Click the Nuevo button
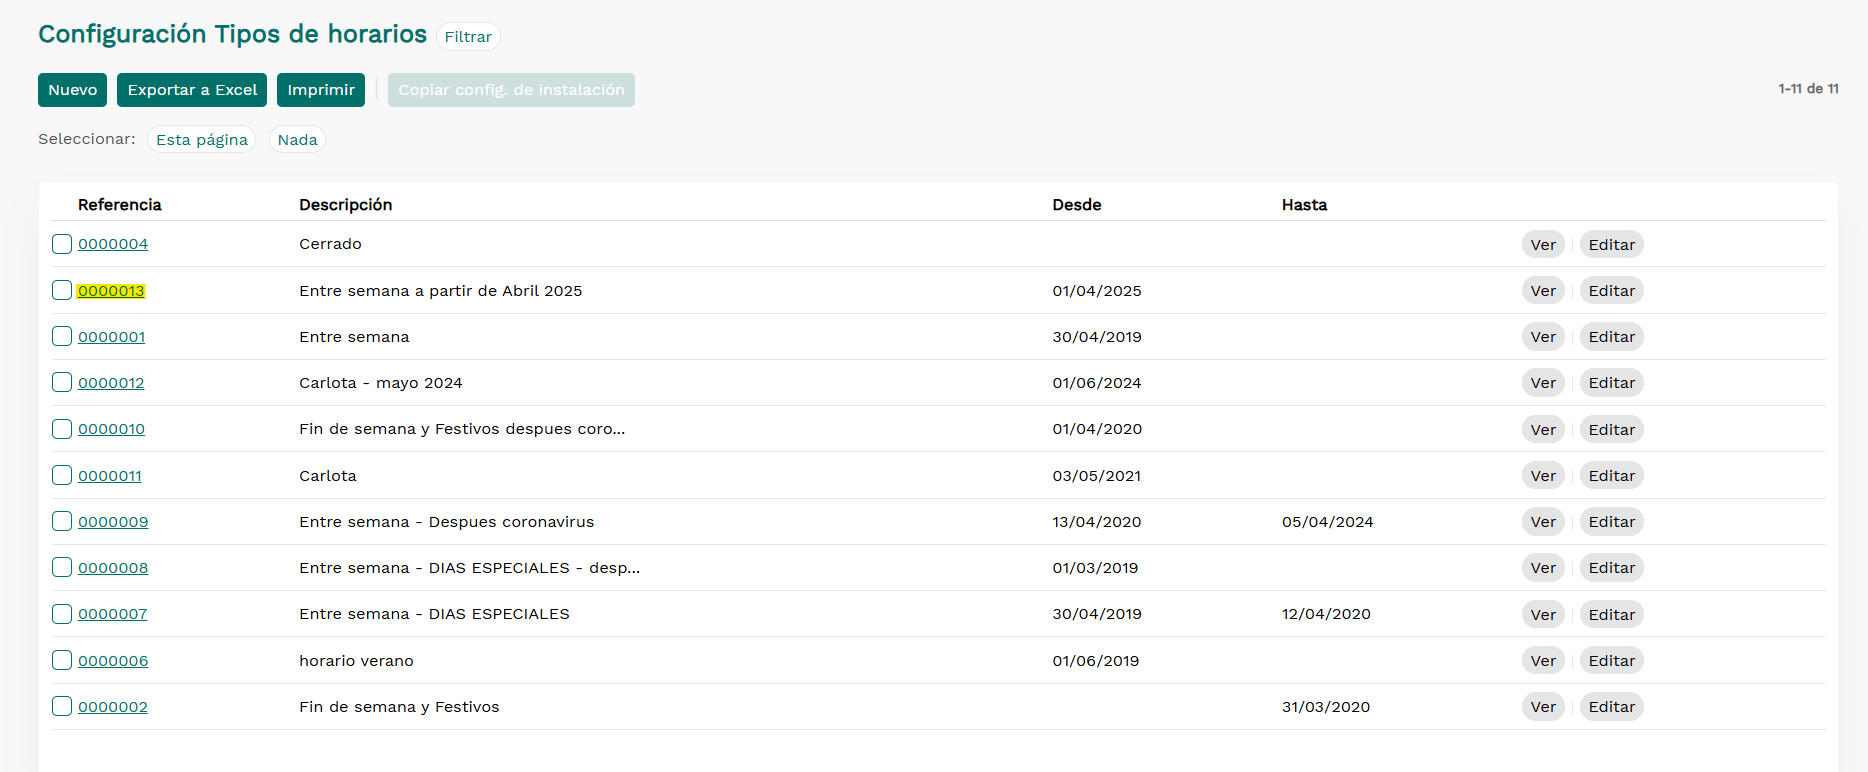This screenshot has height=772, width=1868. 72,90
